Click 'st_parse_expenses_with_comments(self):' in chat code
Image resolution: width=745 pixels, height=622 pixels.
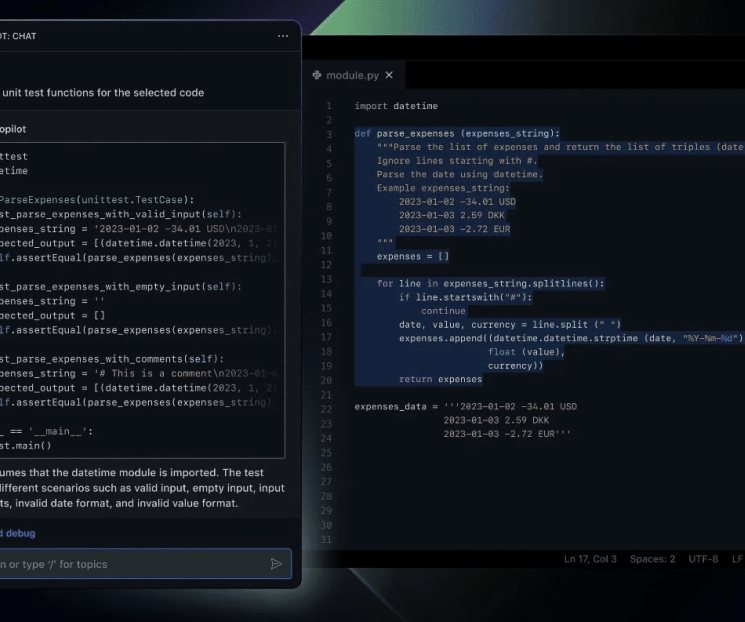click(x=112, y=359)
